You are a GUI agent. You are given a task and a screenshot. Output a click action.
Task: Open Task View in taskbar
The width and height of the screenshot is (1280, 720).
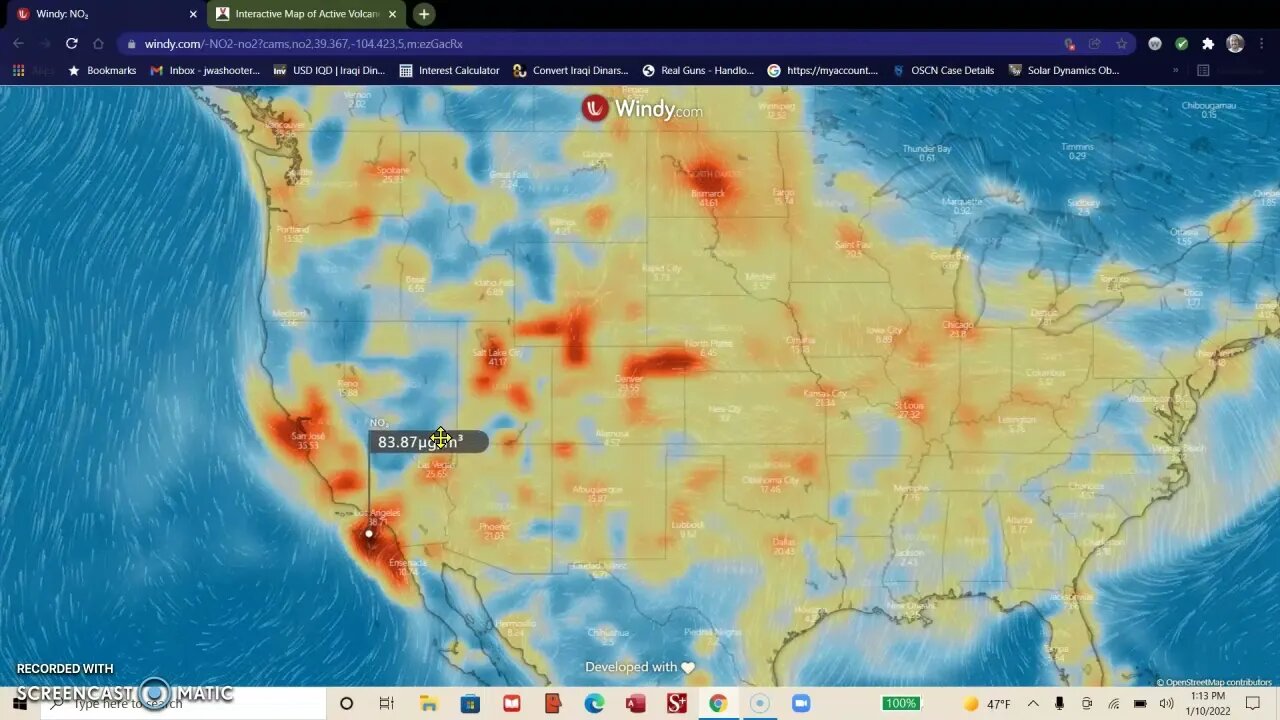click(386, 704)
